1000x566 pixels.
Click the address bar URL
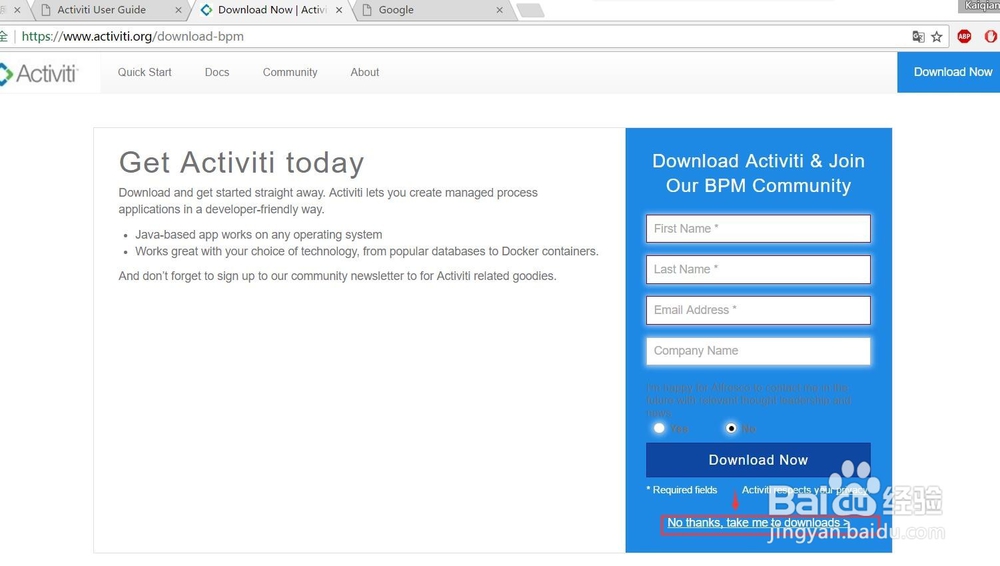coord(133,36)
